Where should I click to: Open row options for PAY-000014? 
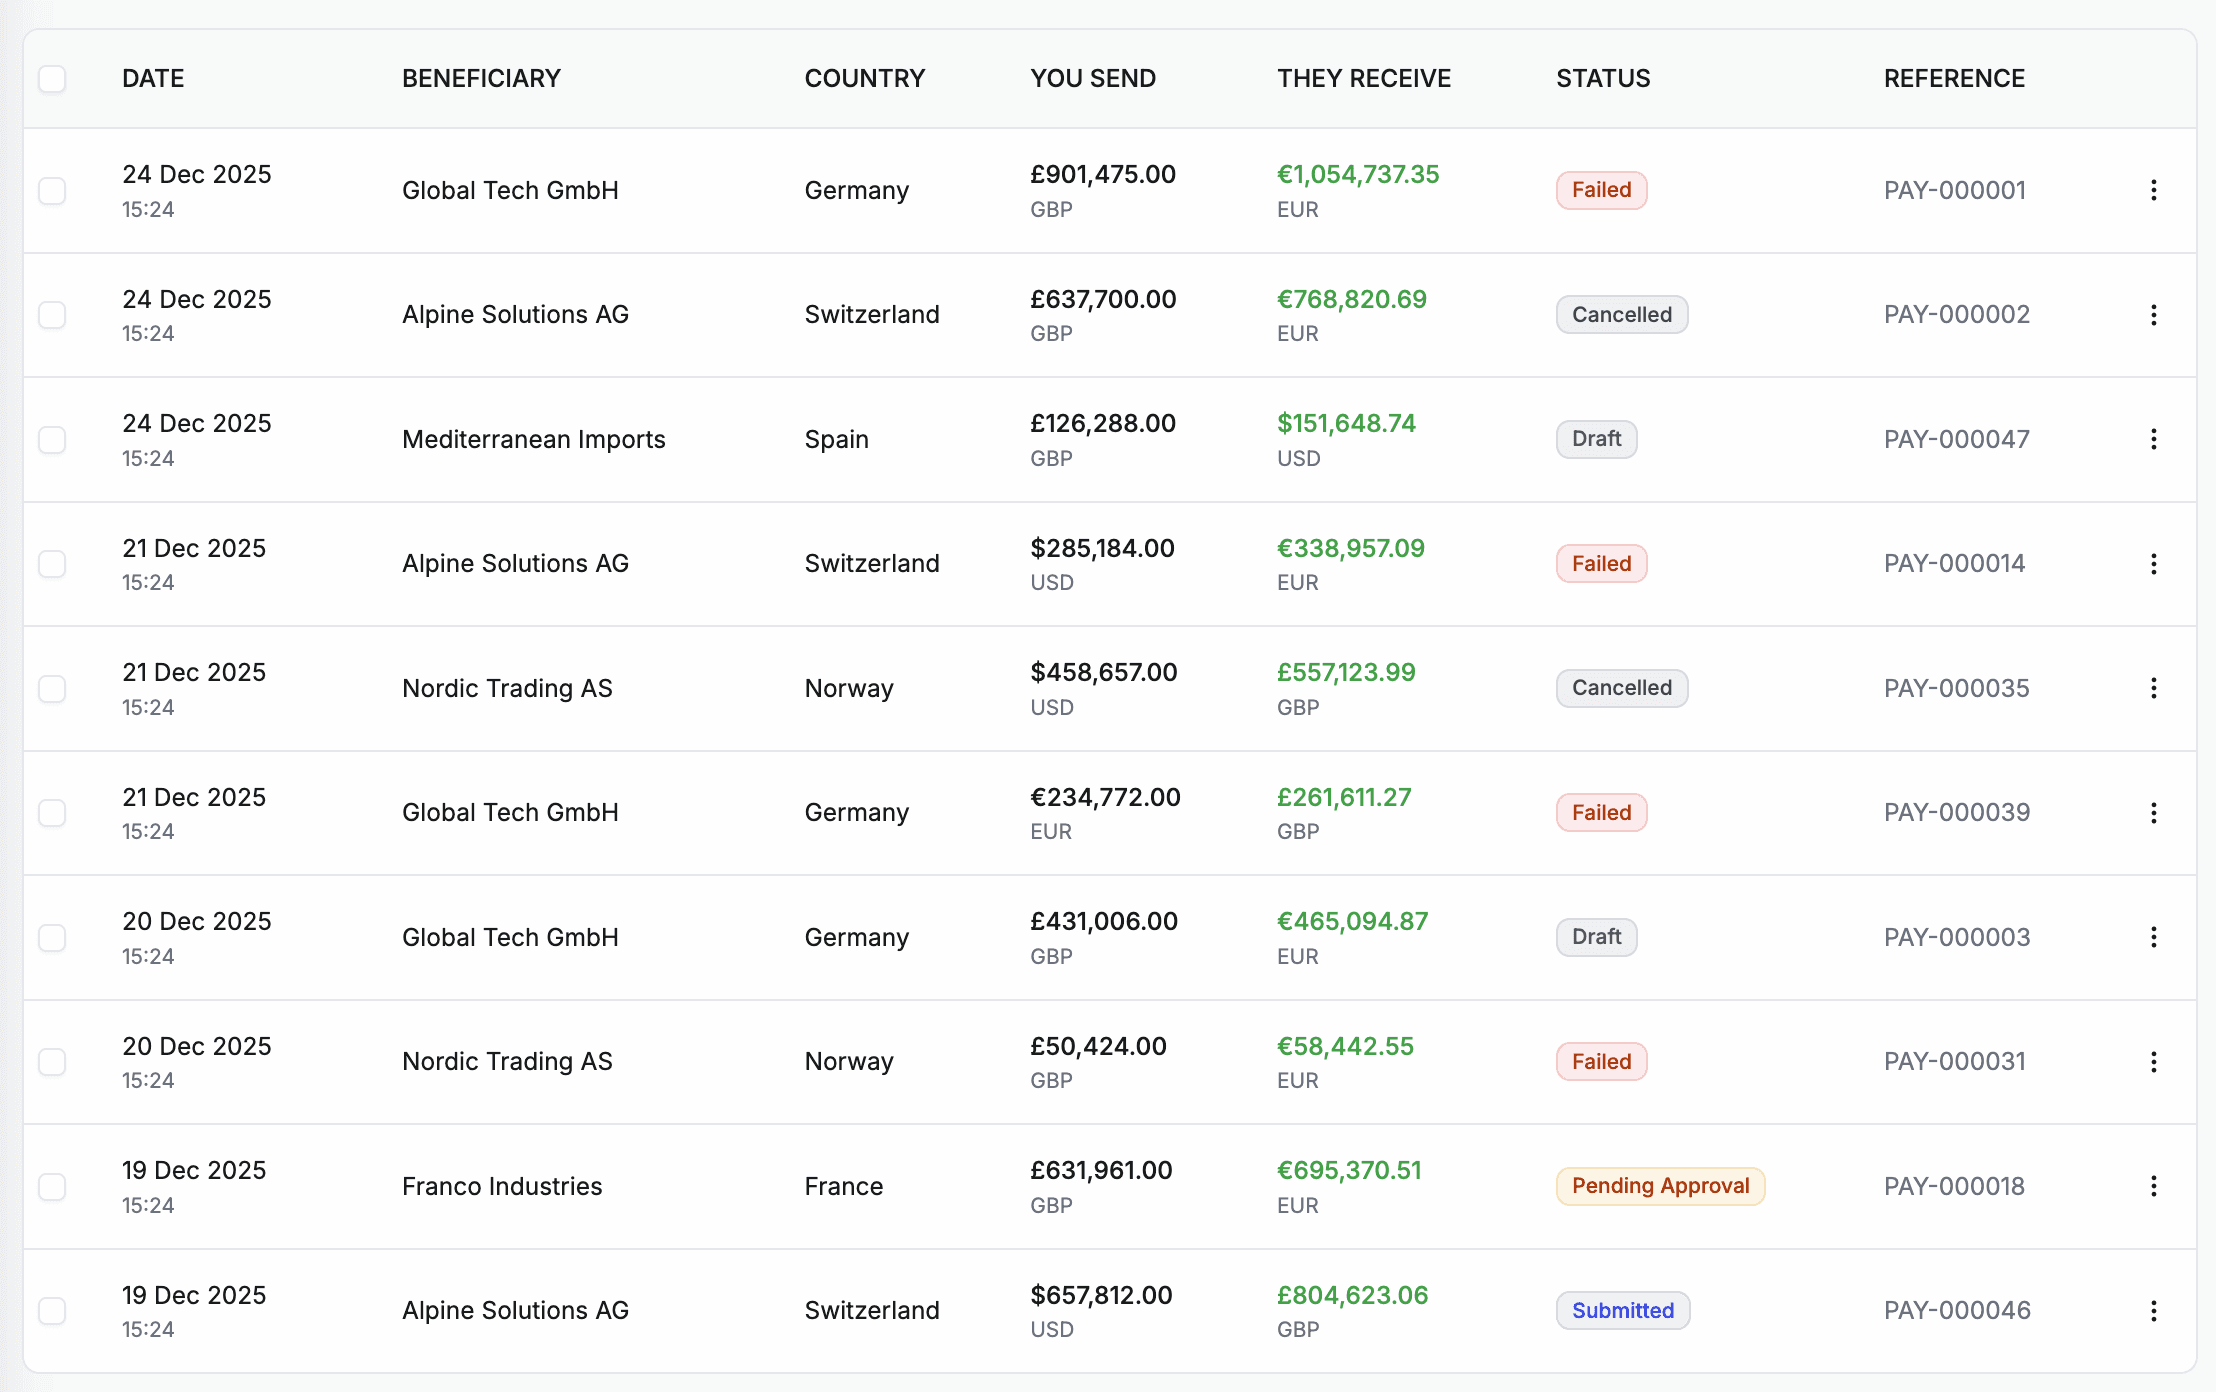(2153, 564)
